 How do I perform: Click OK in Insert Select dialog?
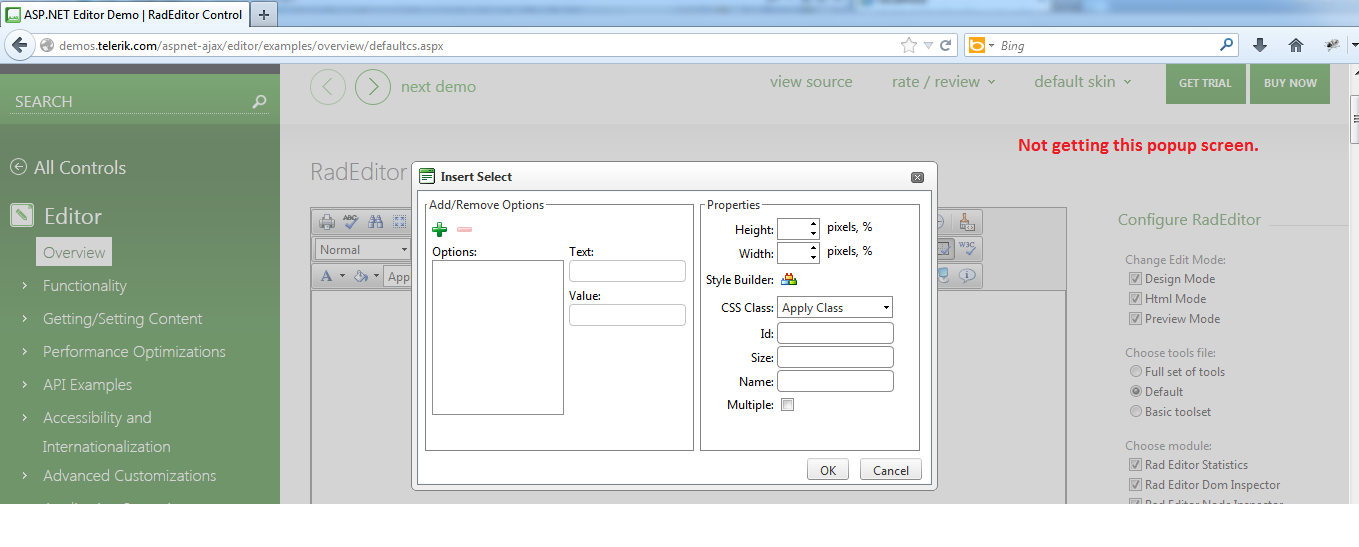(x=828, y=470)
